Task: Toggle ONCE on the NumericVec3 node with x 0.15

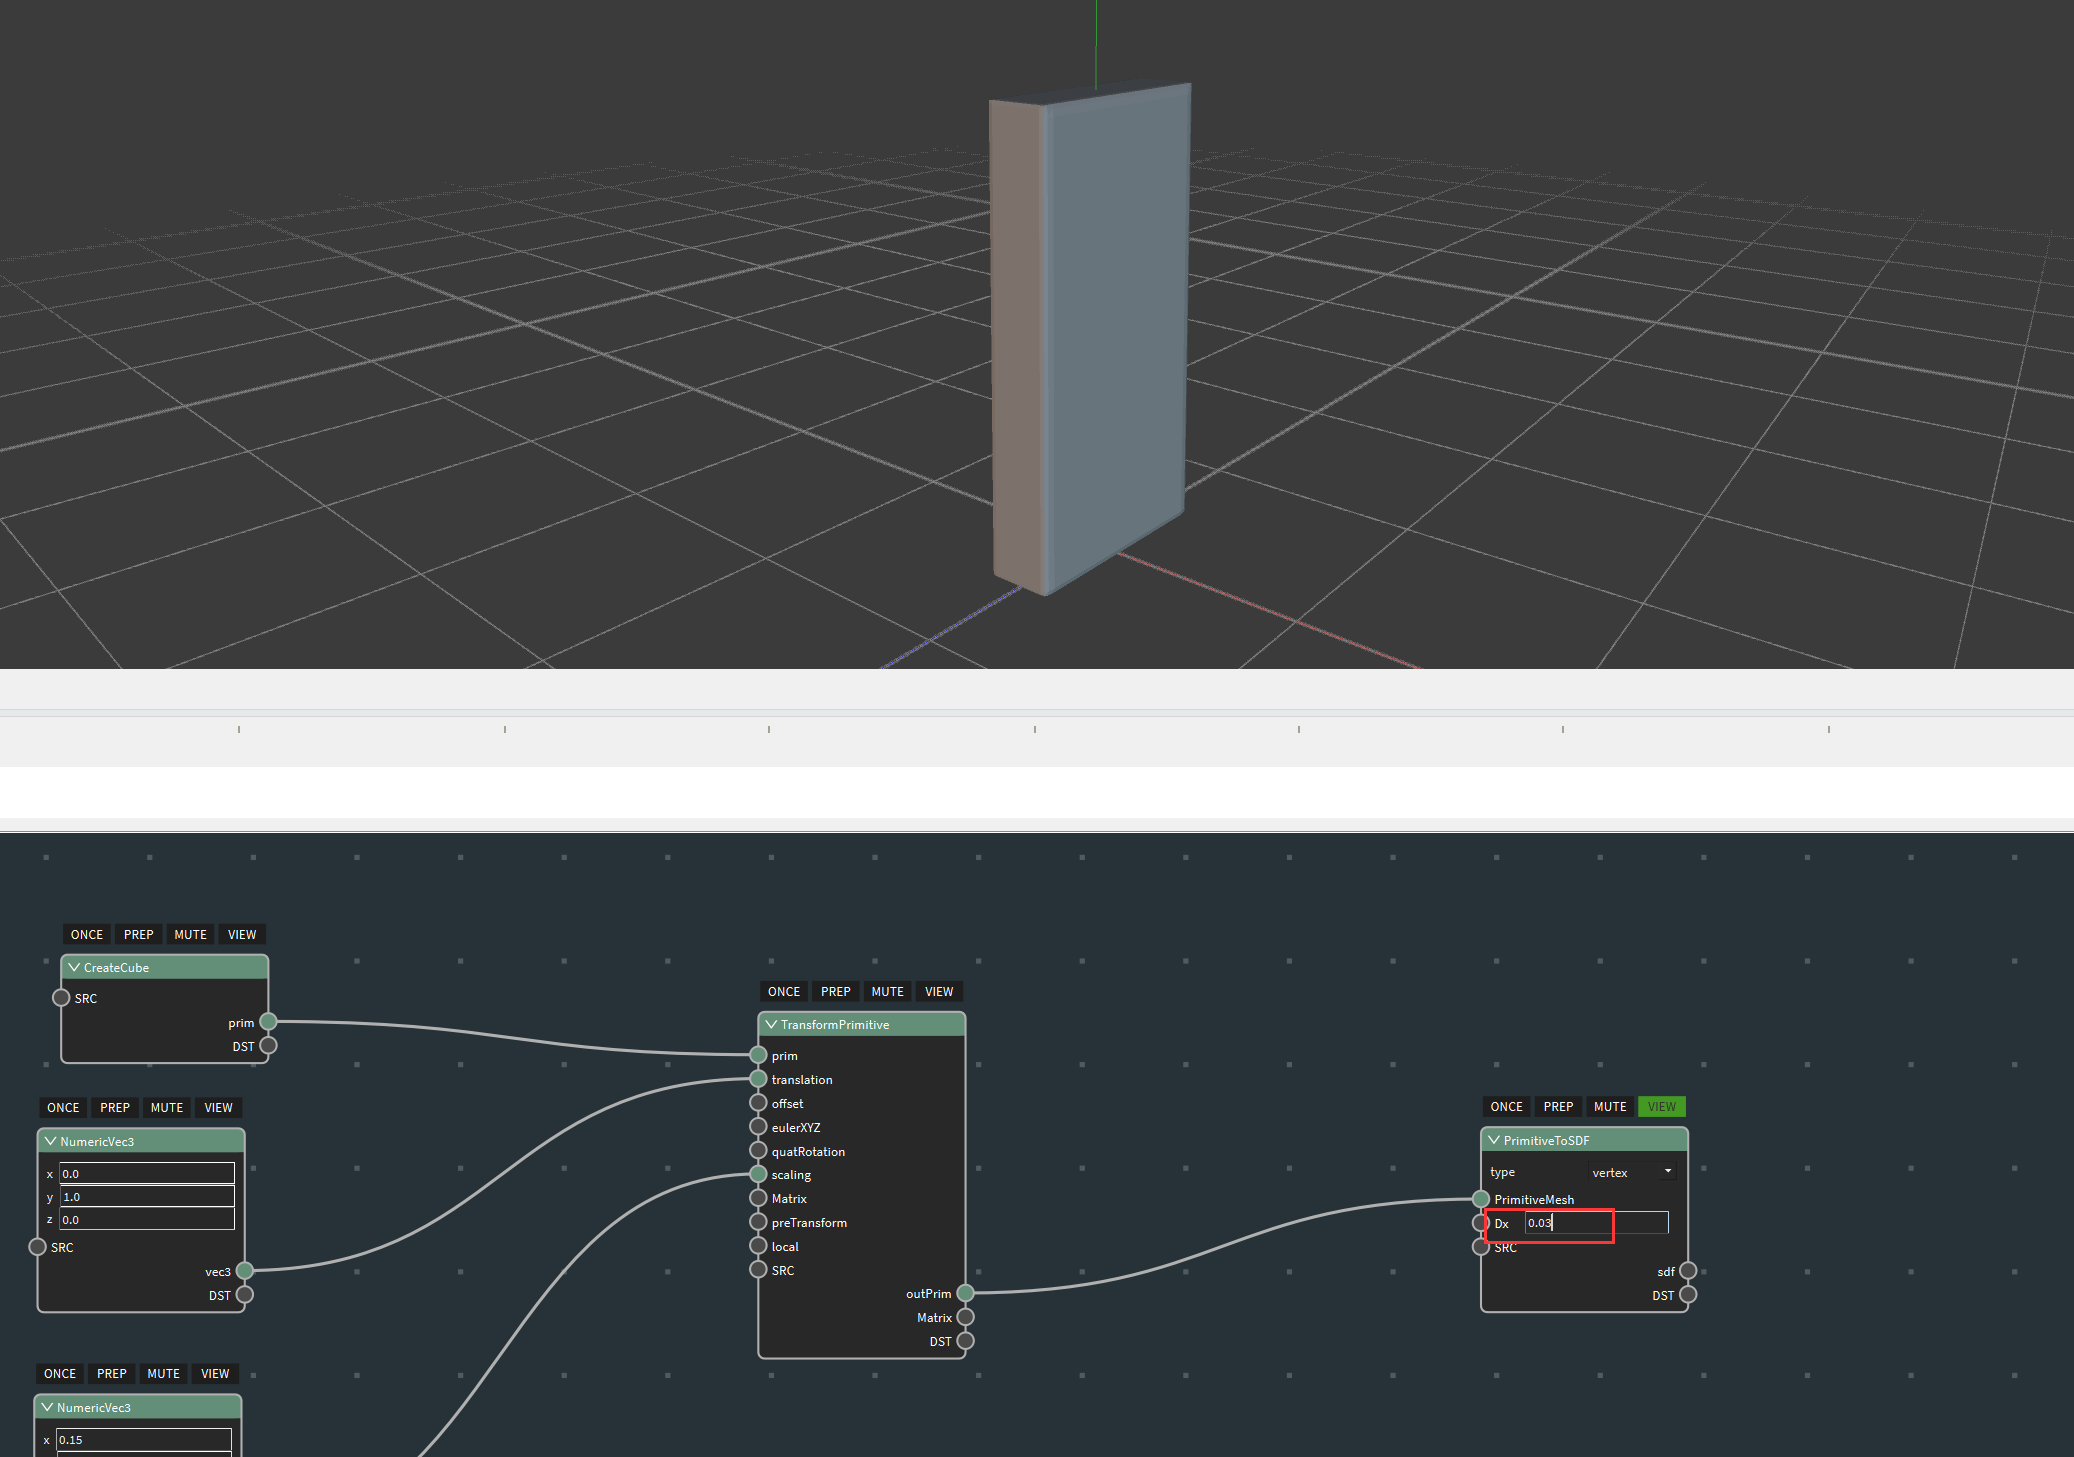Action: 60,1373
